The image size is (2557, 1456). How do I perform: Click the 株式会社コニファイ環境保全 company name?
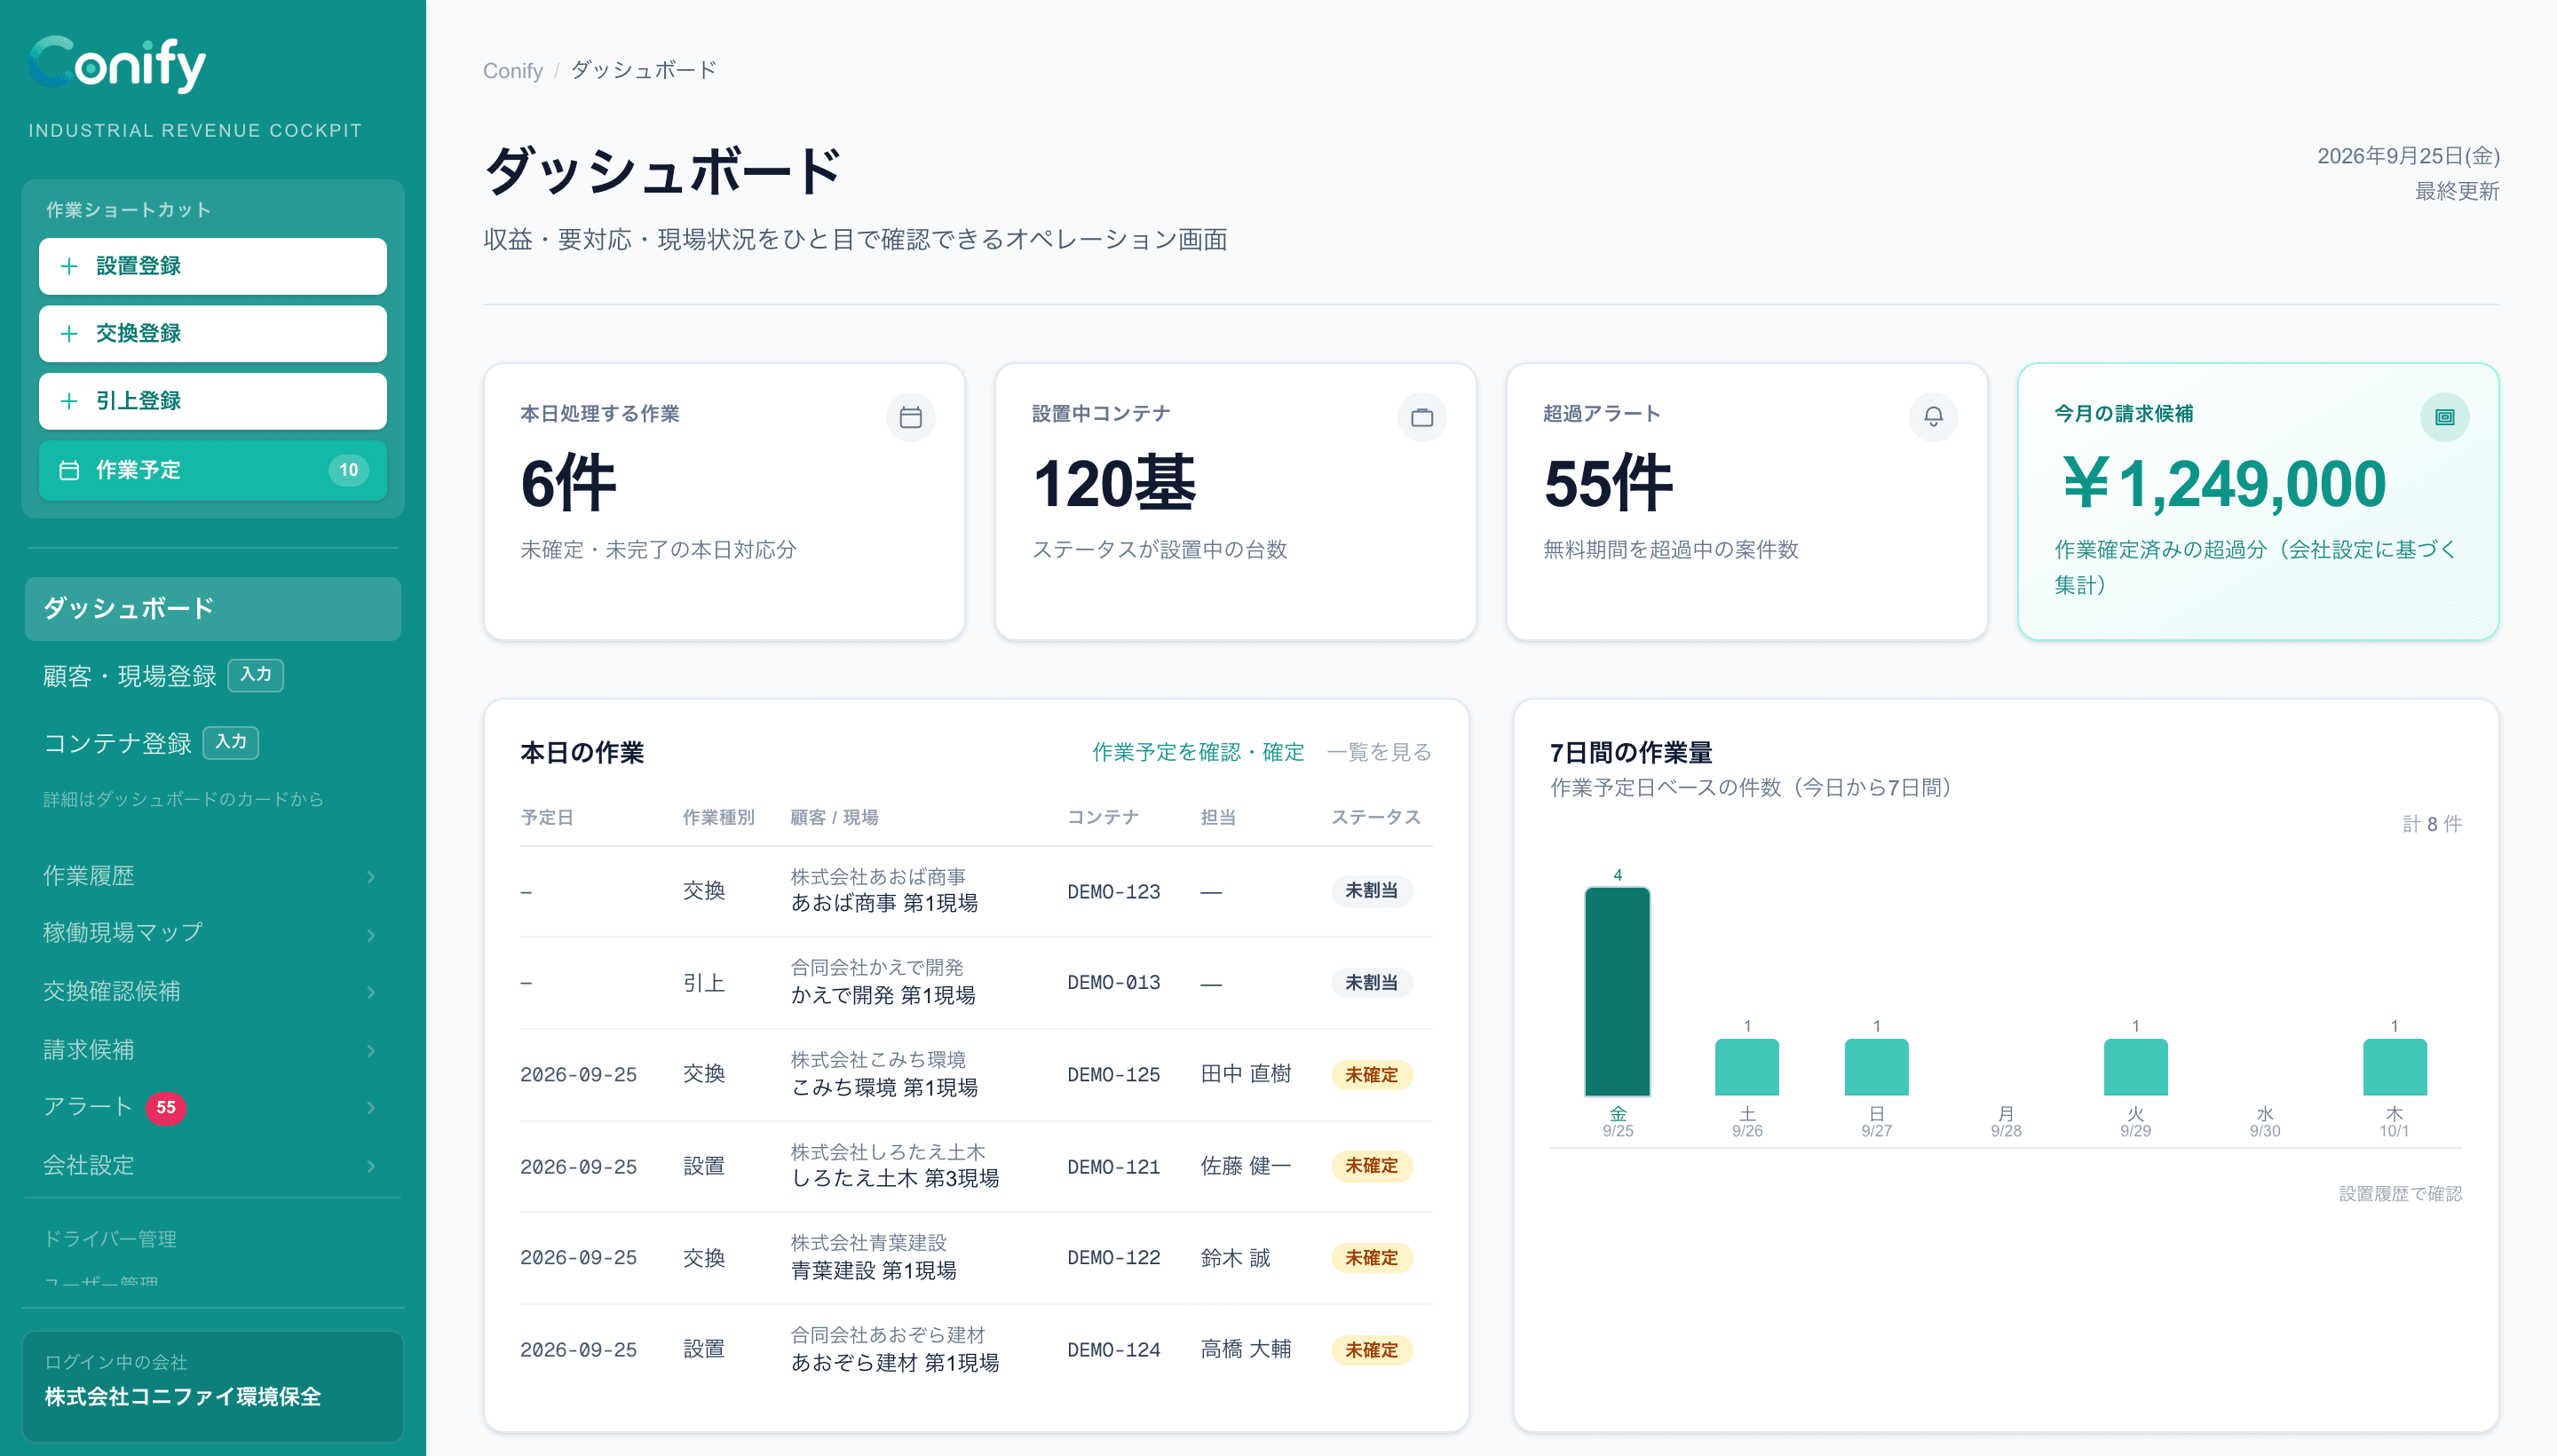click(x=183, y=1397)
